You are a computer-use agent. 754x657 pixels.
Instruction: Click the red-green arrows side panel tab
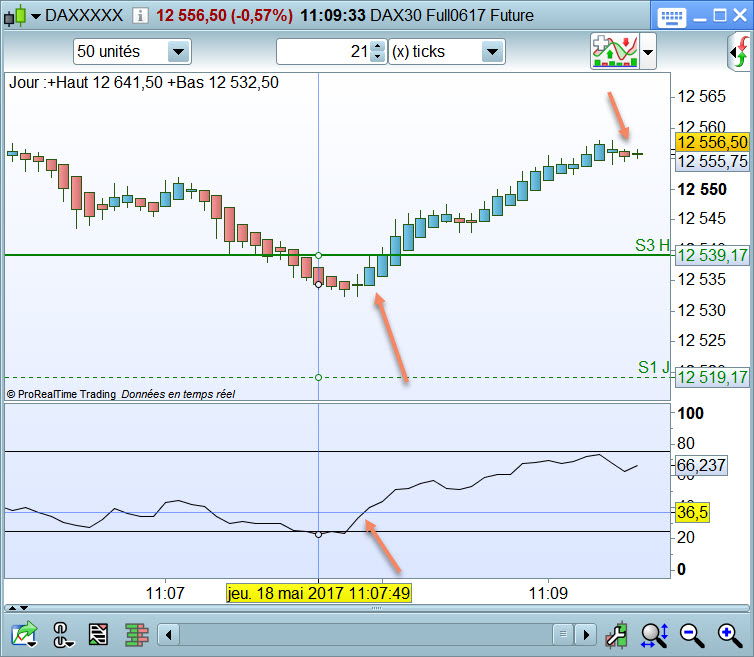click(741, 51)
